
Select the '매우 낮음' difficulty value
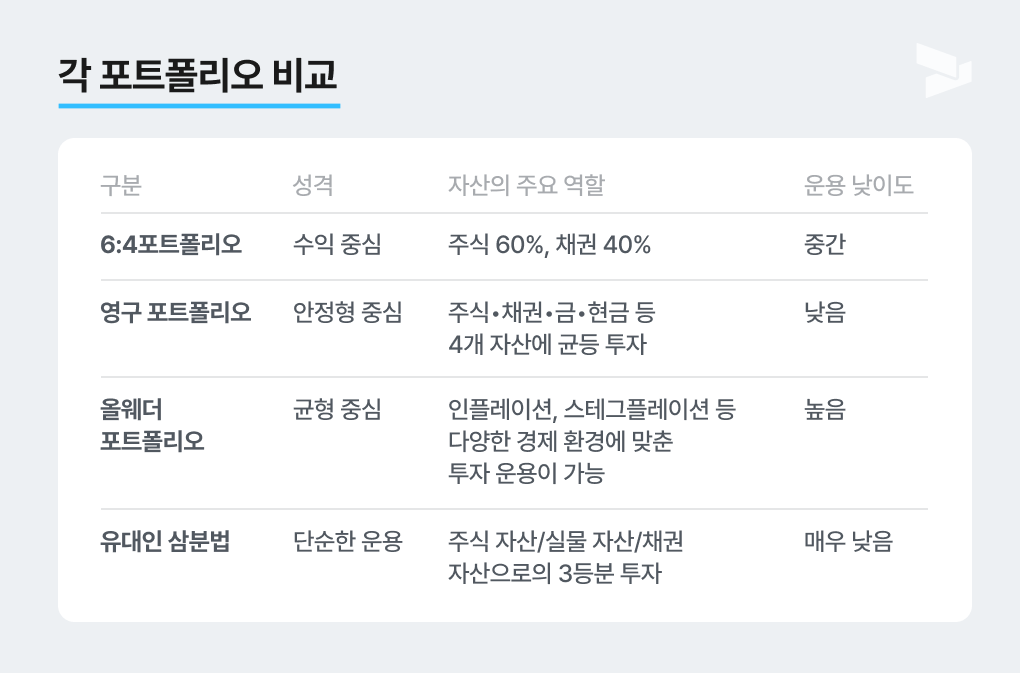[849, 543]
